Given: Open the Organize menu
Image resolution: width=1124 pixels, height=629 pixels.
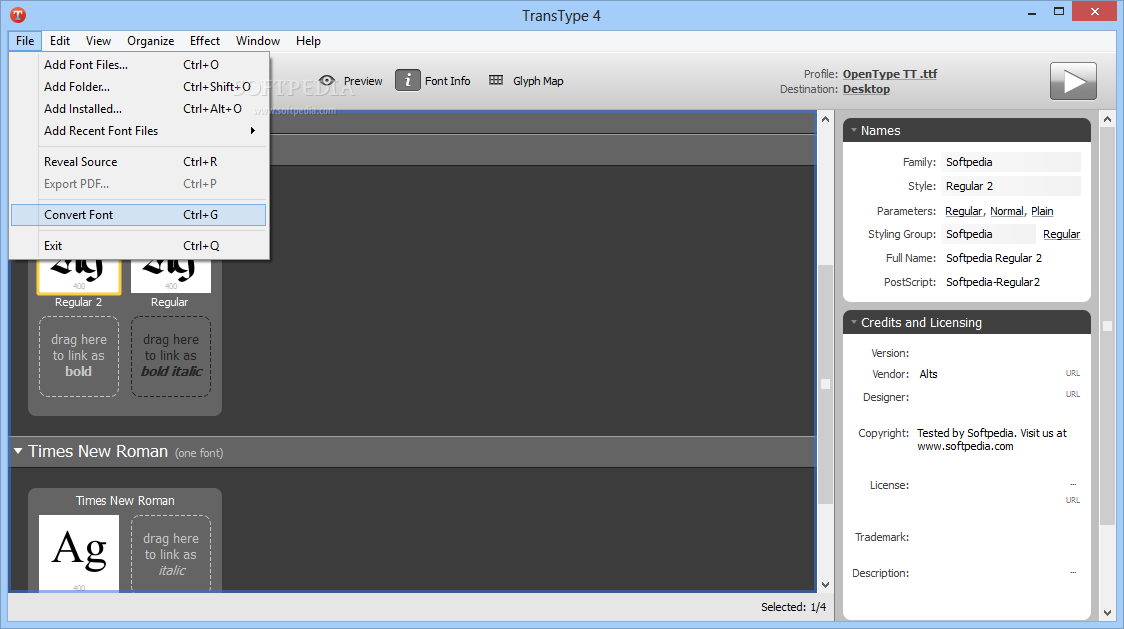Looking at the screenshot, I should pos(151,41).
